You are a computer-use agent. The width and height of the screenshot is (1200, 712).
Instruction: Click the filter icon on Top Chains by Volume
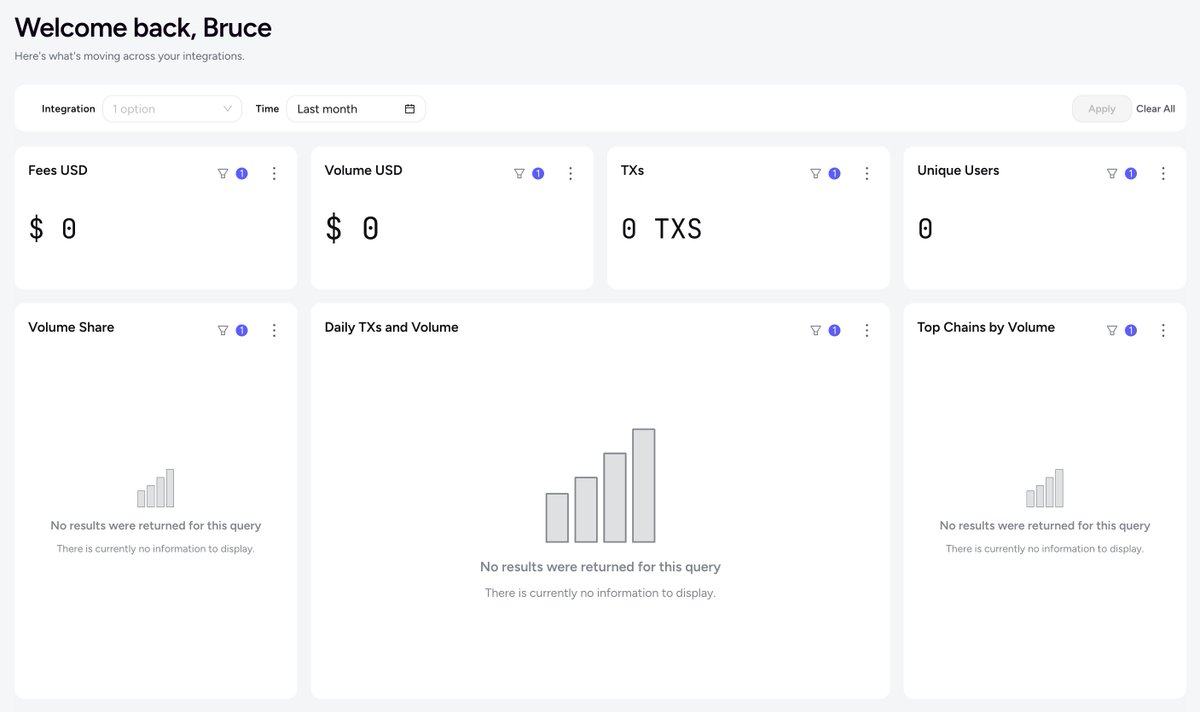pyautogui.click(x=1112, y=330)
